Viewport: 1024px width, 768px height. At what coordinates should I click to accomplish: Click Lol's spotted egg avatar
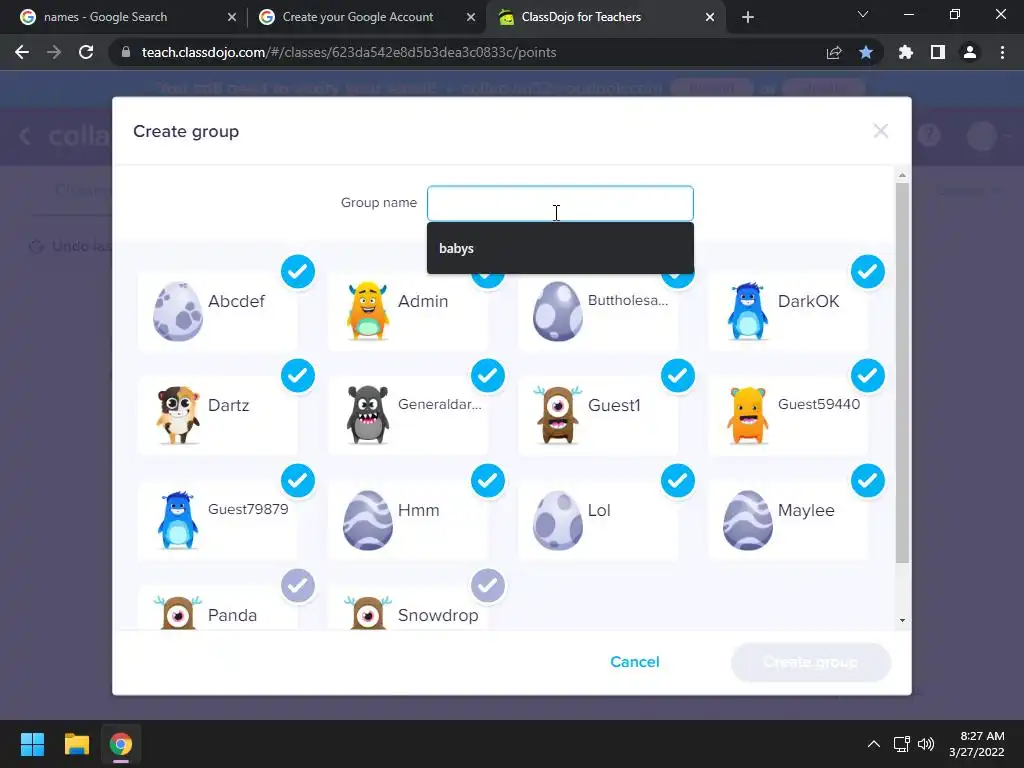[x=557, y=520]
